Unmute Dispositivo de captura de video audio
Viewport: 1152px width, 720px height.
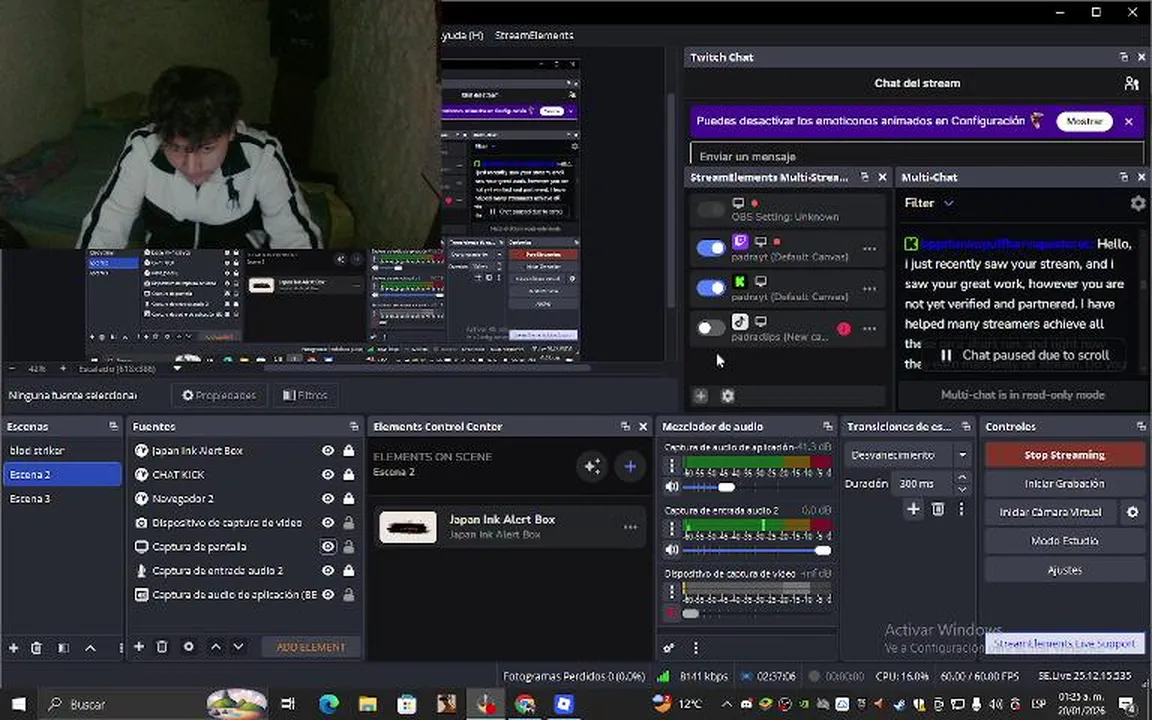click(x=671, y=613)
